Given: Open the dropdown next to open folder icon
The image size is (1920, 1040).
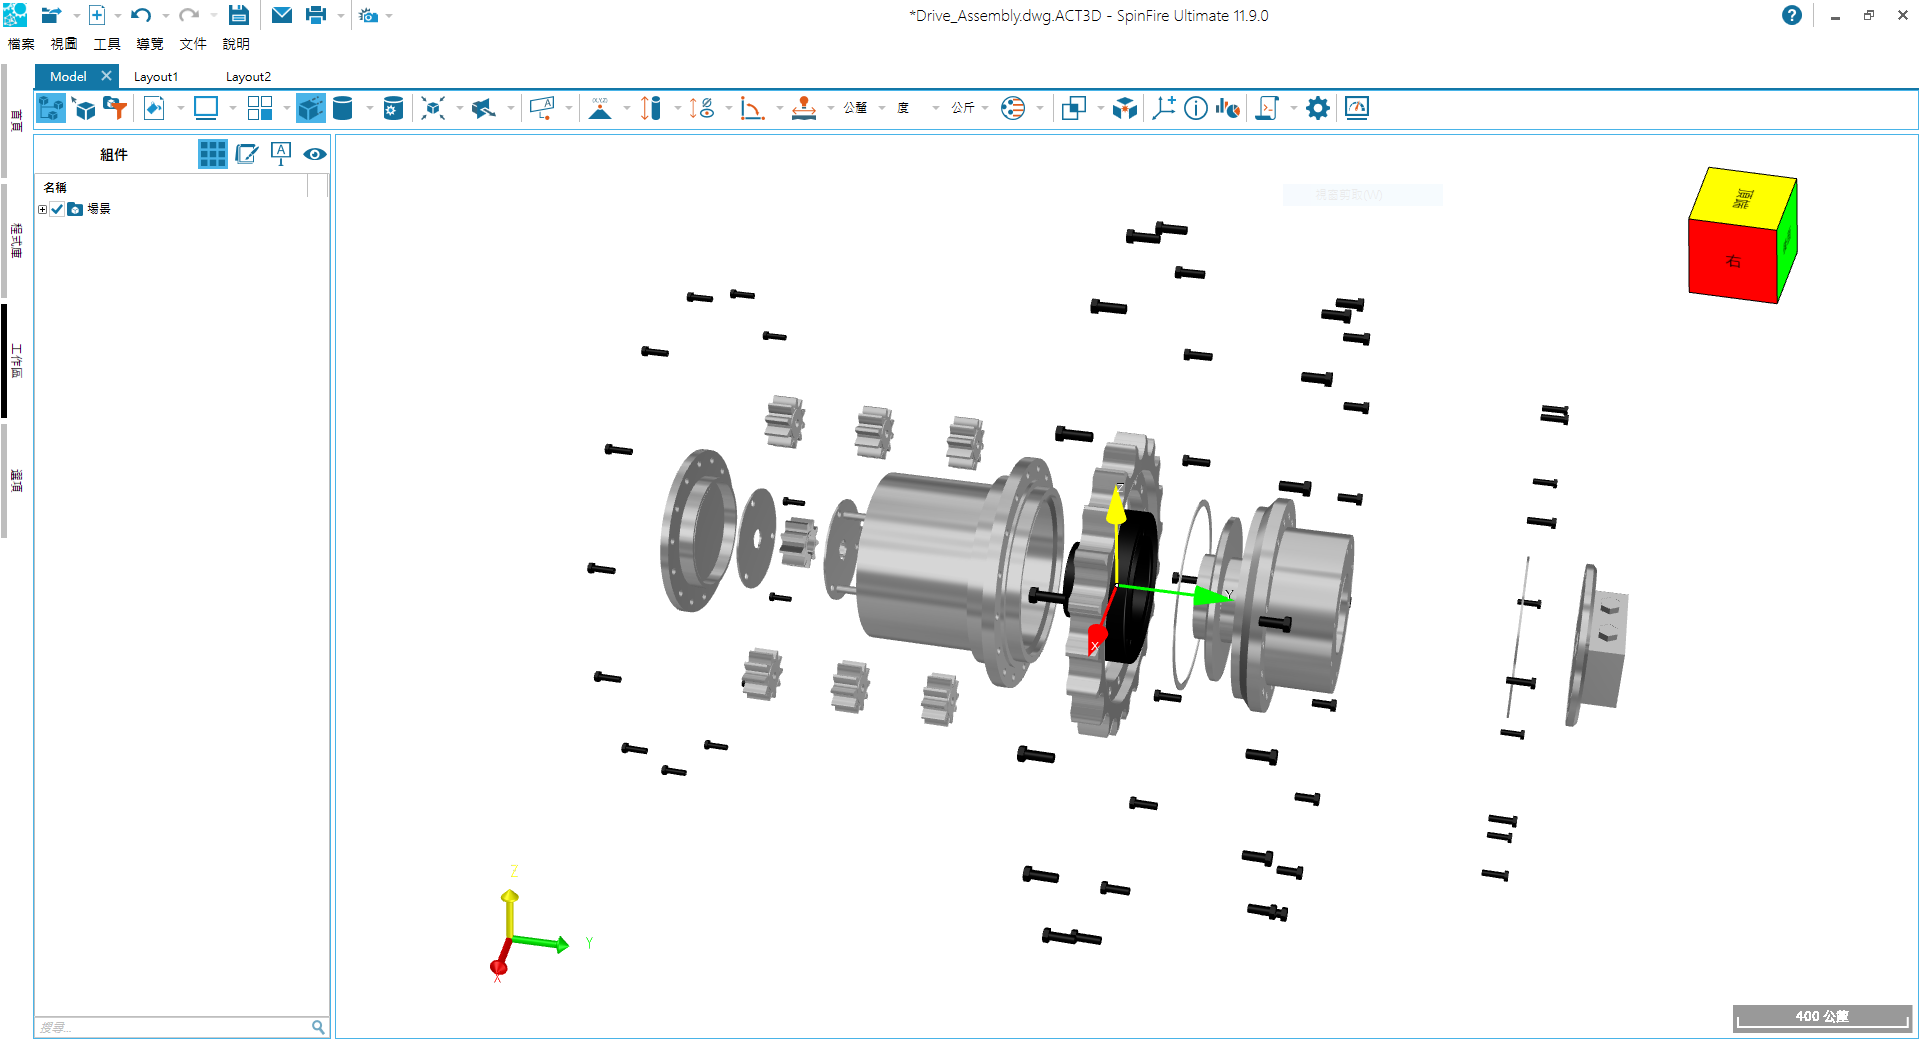Looking at the screenshot, I should 76,16.
